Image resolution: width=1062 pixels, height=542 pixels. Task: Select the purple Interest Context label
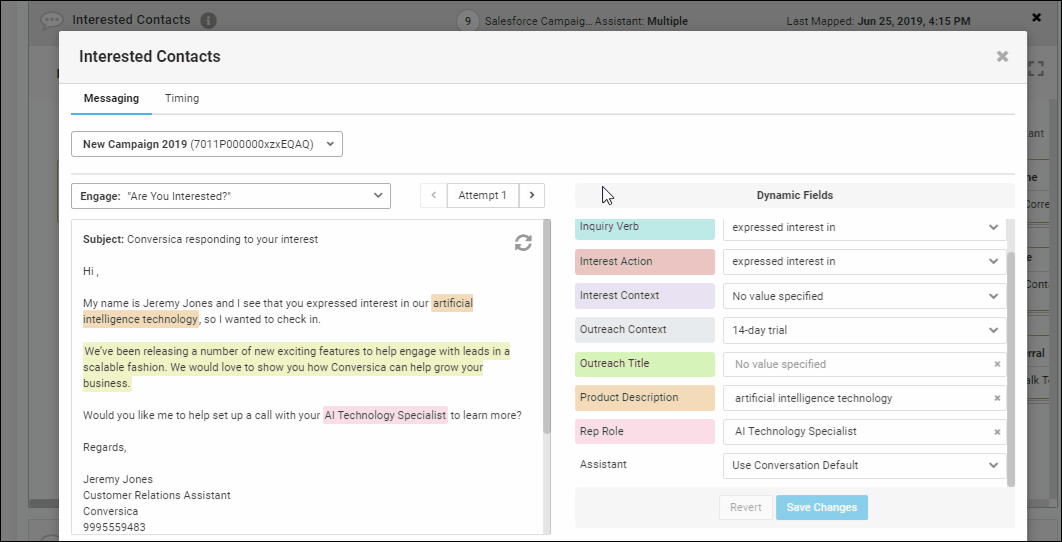tap(645, 296)
